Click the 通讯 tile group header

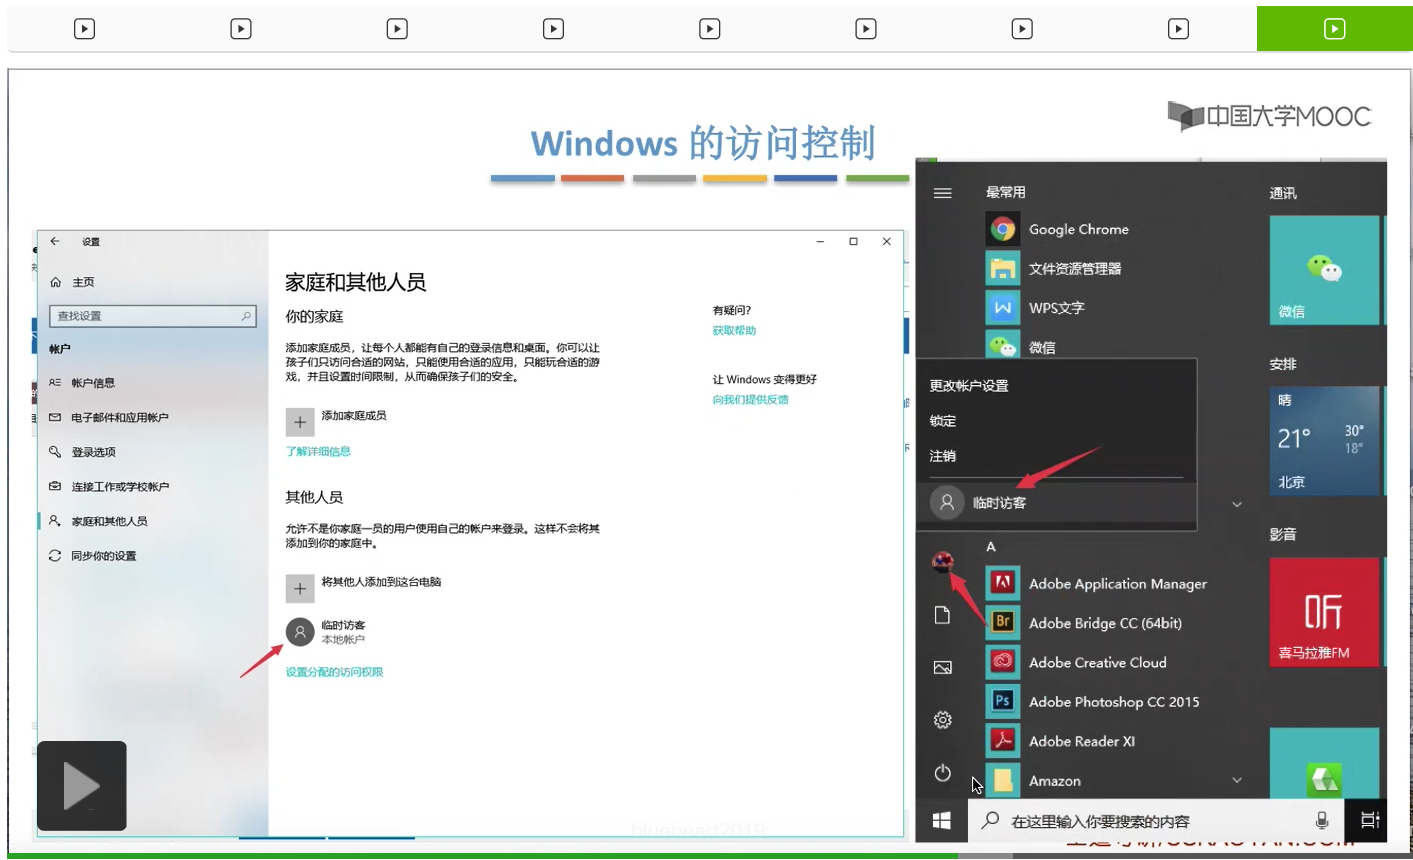coord(1283,193)
